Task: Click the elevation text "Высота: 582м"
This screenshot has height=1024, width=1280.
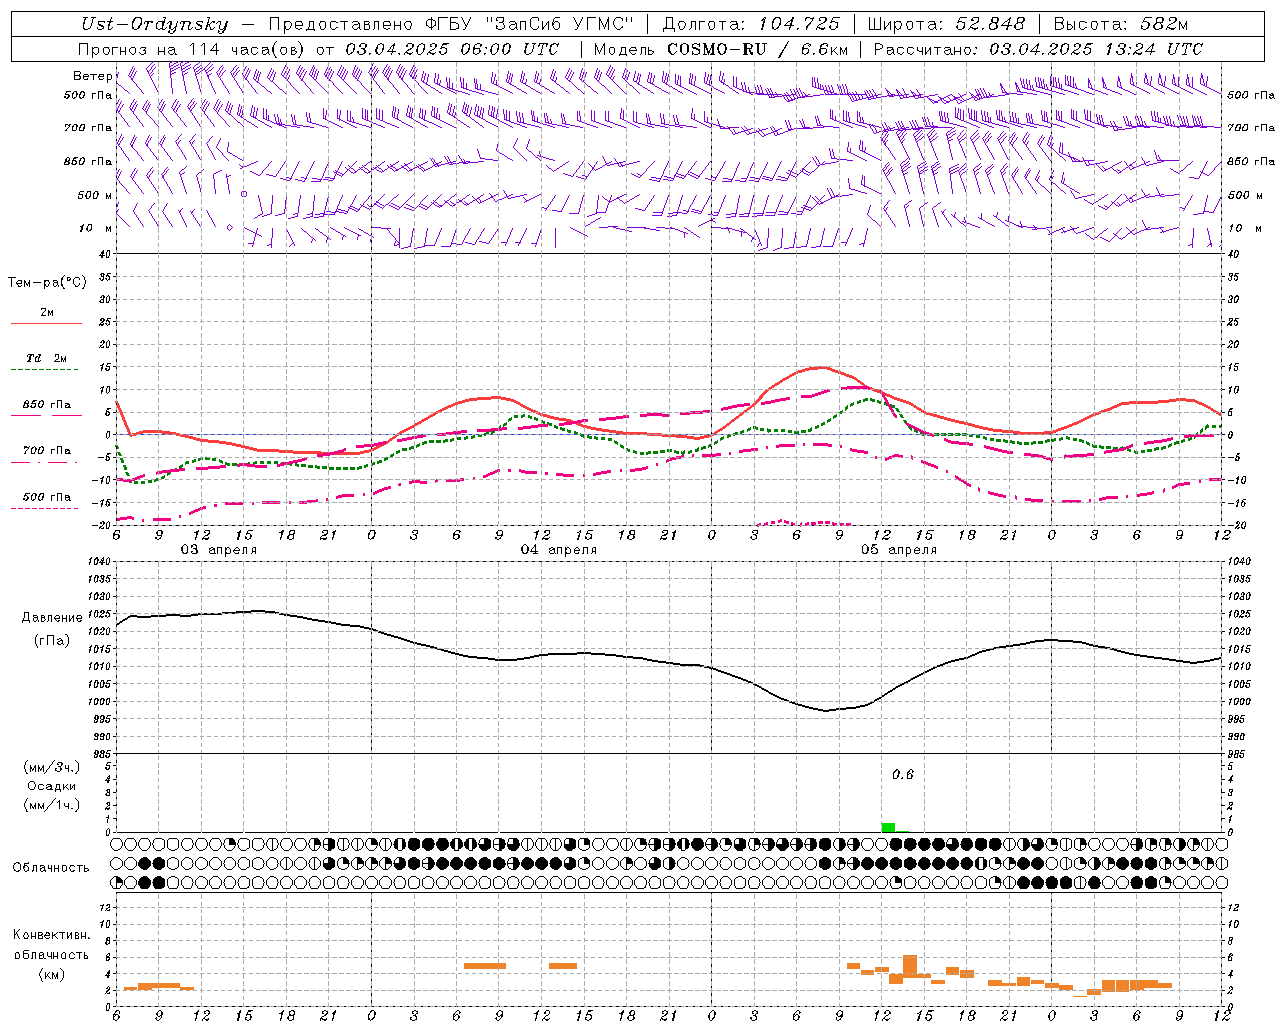Action: (x=1120, y=24)
